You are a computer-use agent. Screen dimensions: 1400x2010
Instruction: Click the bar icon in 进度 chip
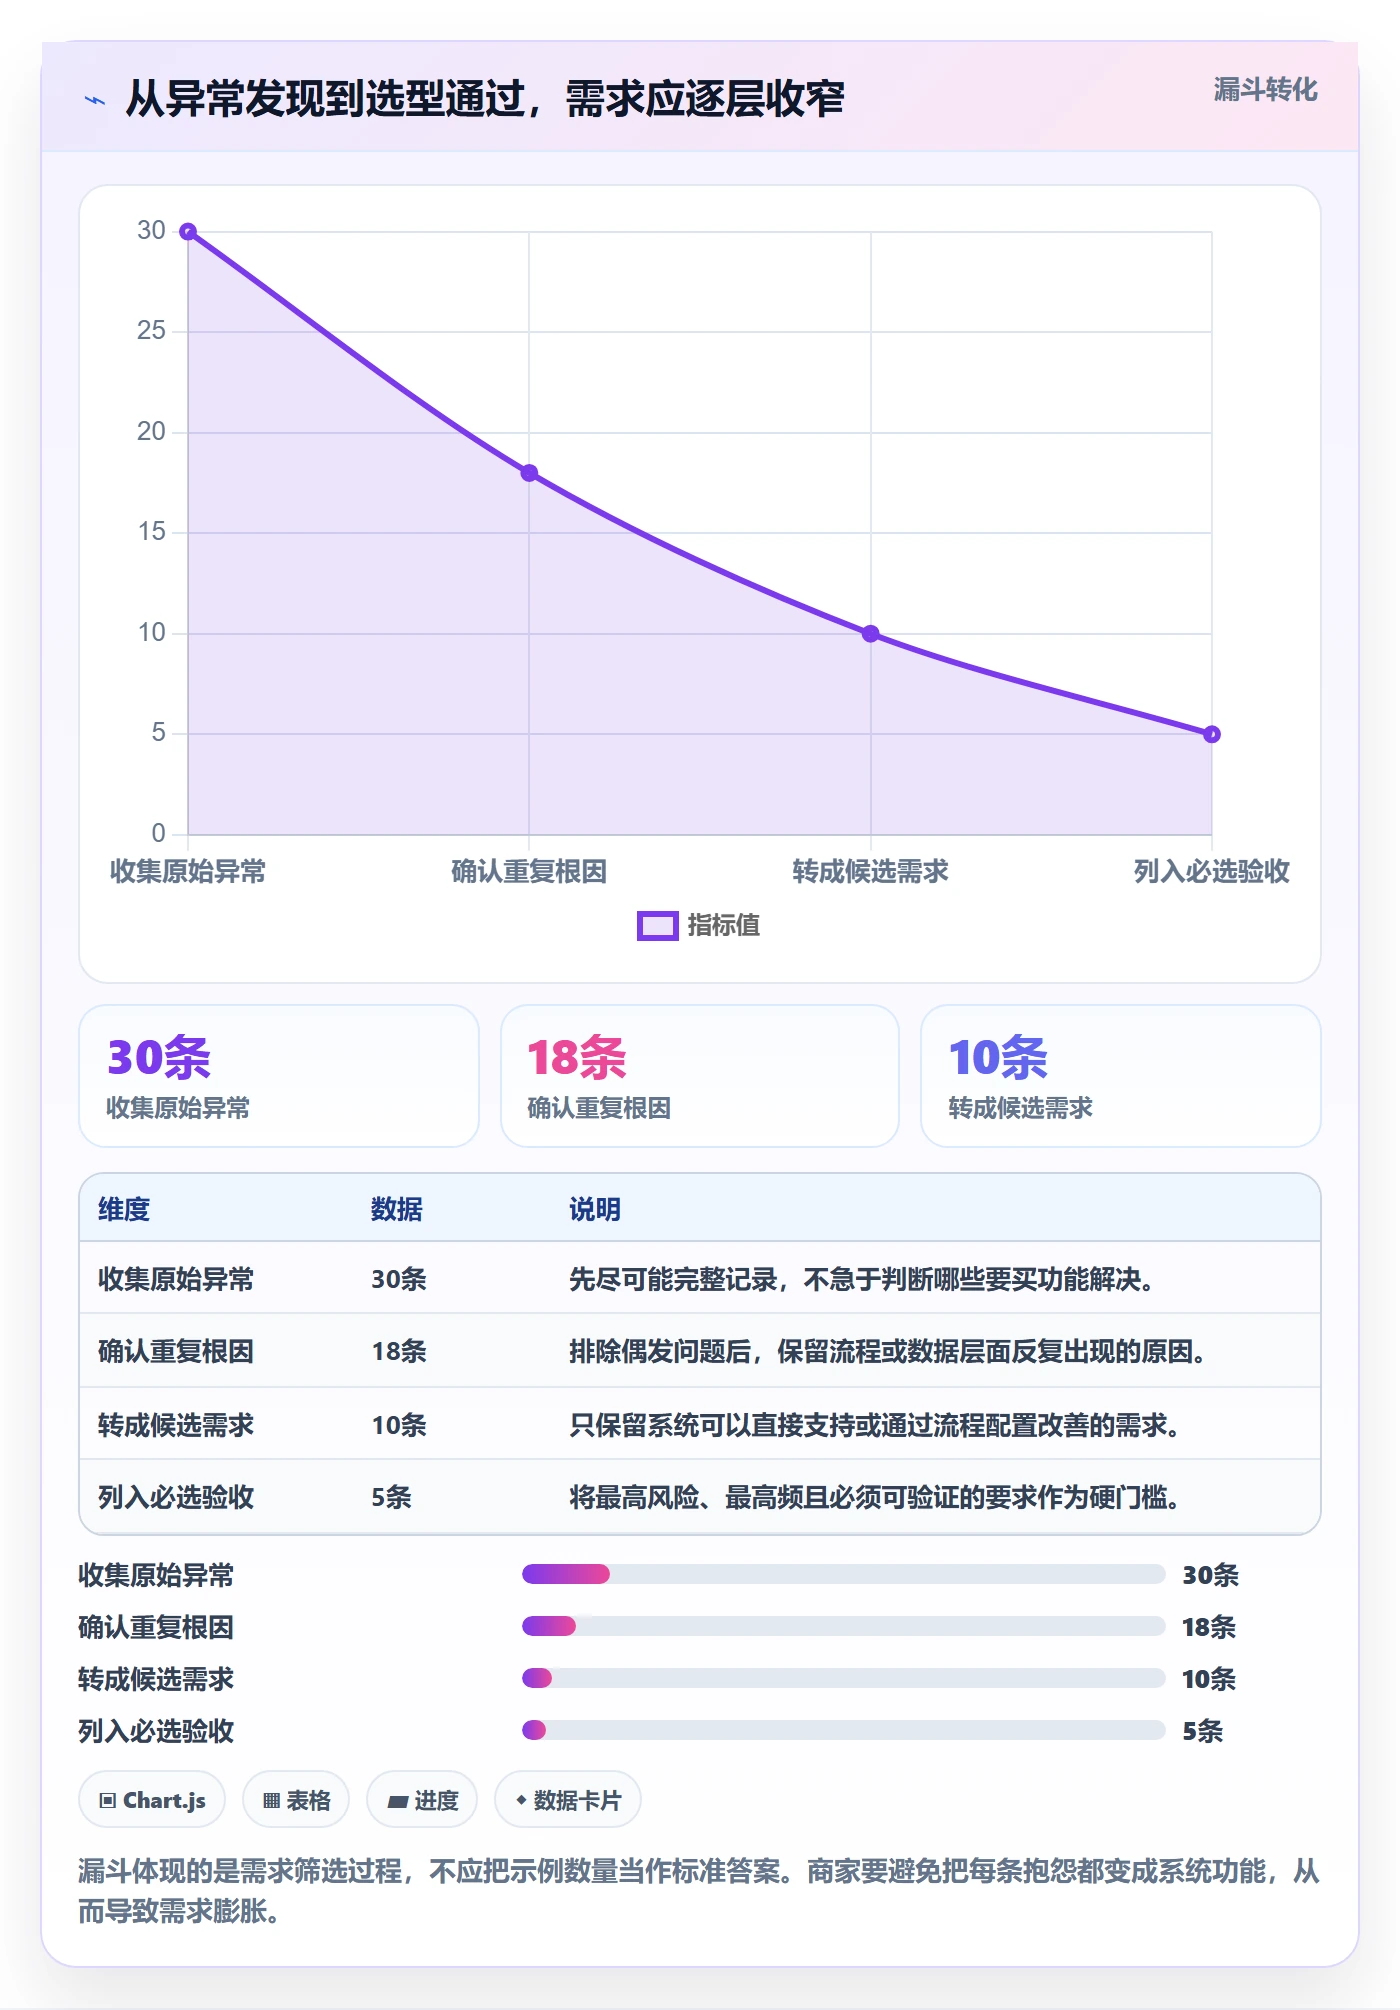(x=398, y=1802)
